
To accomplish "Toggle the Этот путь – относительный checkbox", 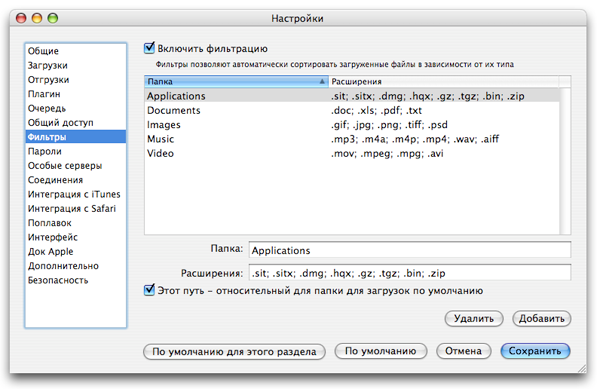I will 149,290.
